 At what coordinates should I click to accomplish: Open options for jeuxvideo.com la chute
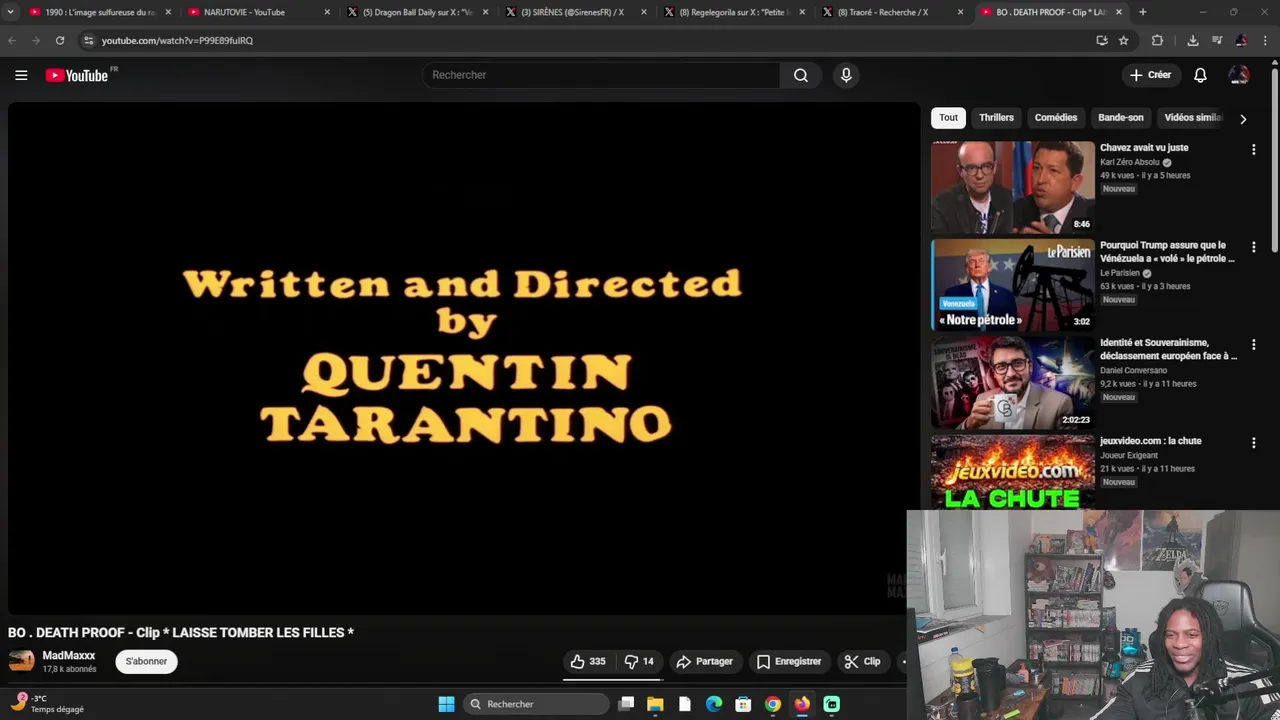pyautogui.click(x=1253, y=443)
